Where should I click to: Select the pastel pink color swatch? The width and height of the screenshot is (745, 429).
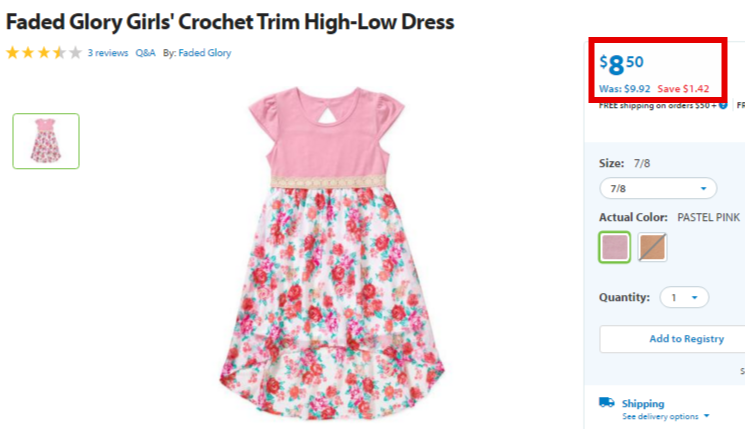(x=614, y=247)
